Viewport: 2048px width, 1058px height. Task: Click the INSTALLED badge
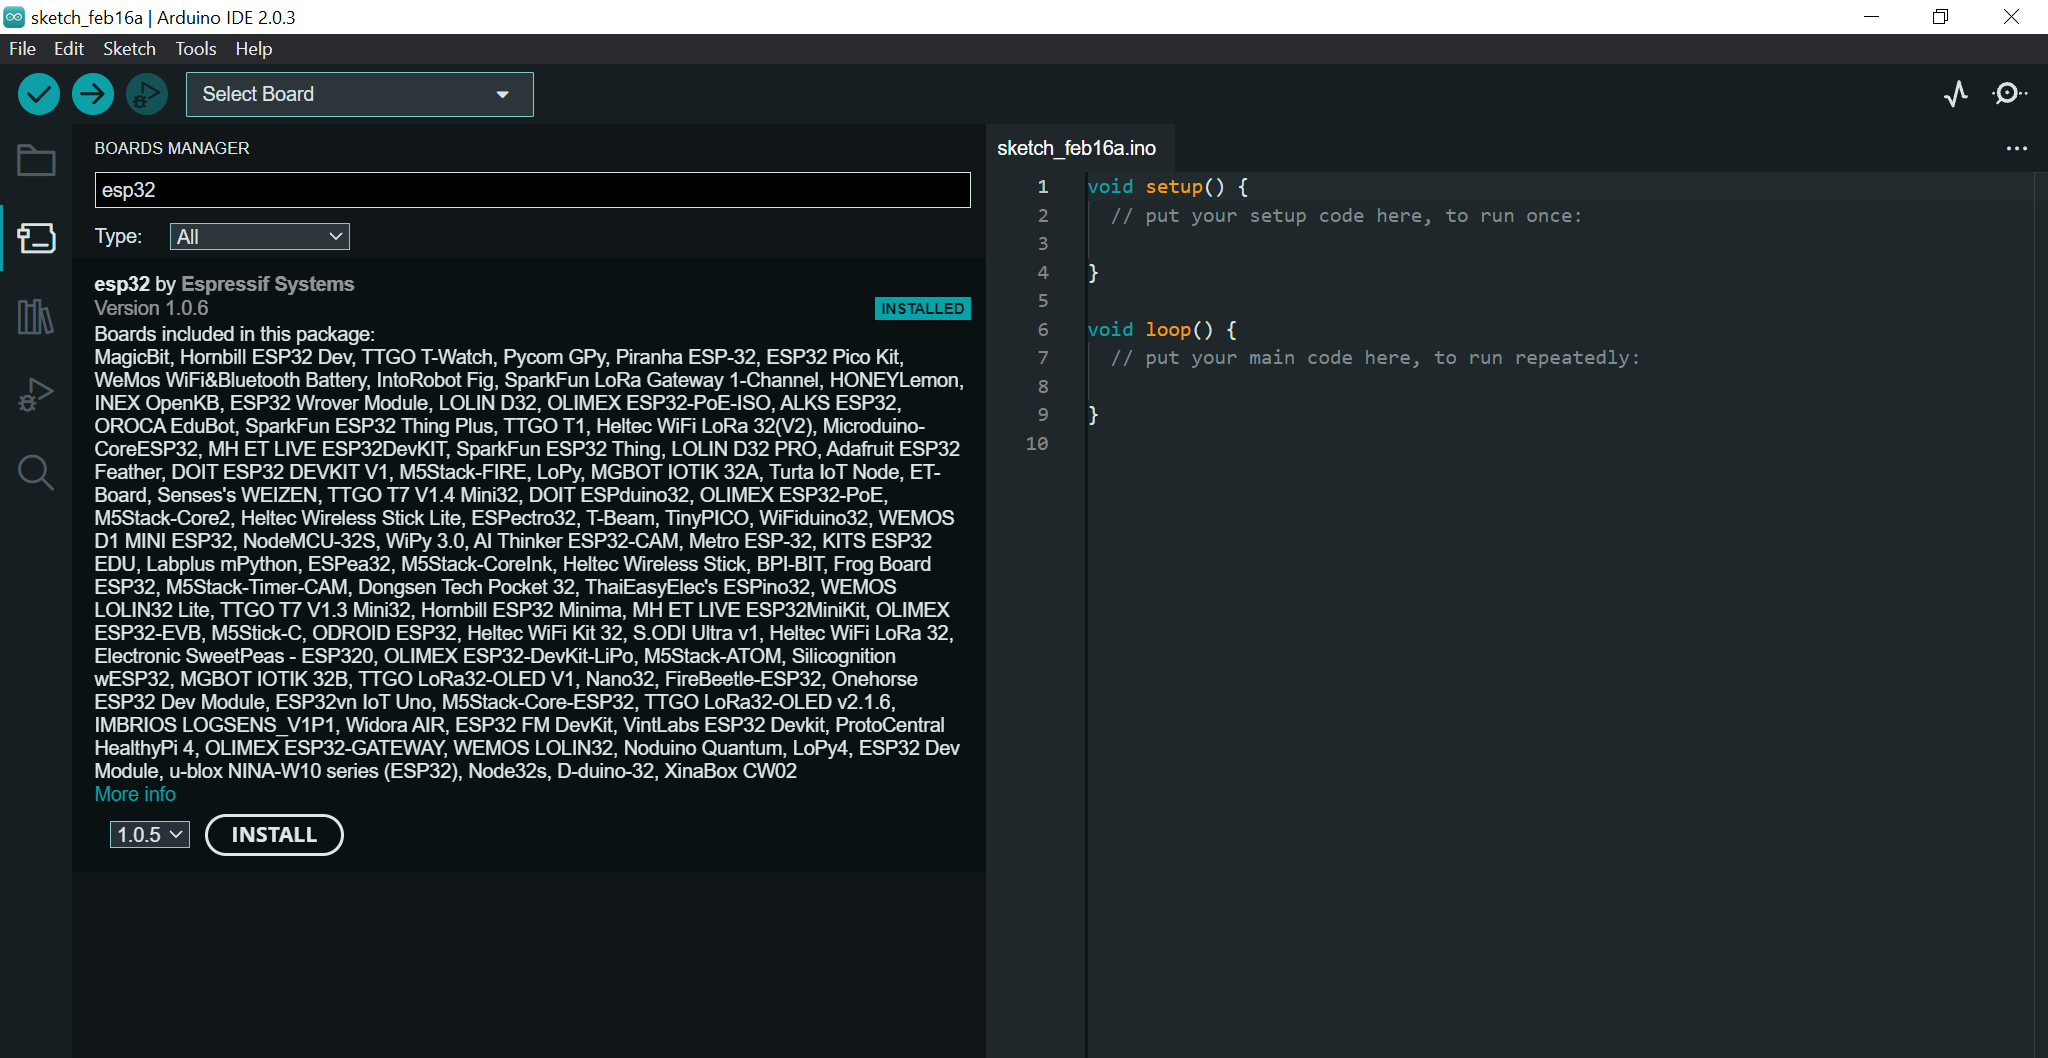(x=923, y=308)
